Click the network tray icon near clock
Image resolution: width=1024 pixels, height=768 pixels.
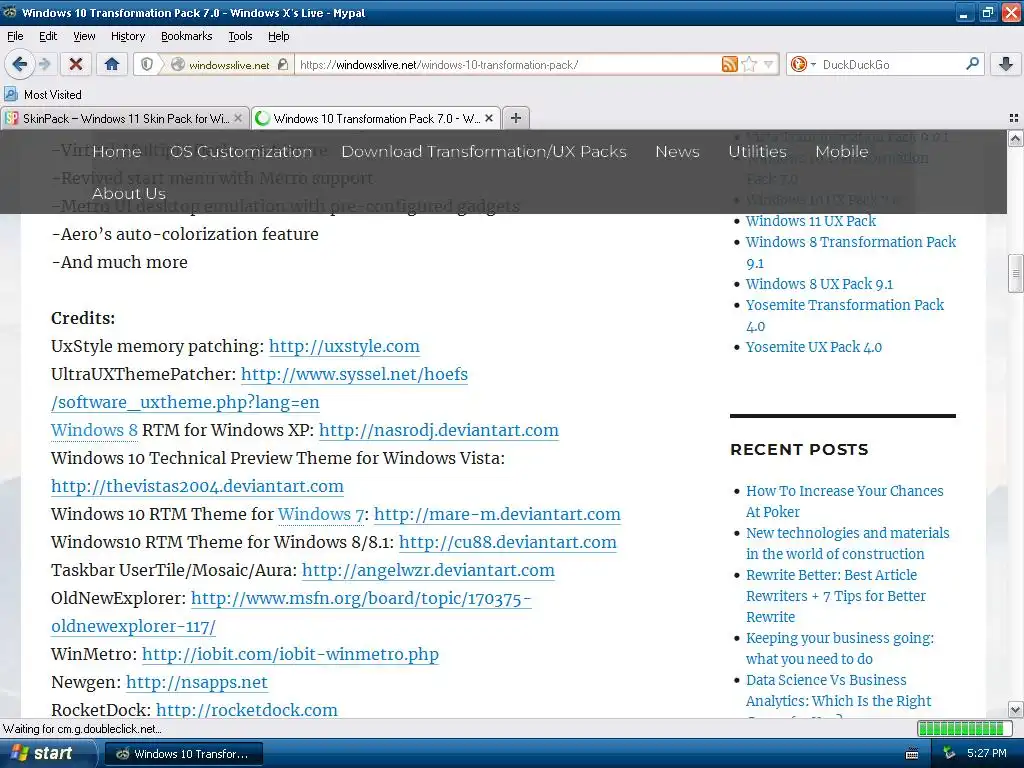949,754
